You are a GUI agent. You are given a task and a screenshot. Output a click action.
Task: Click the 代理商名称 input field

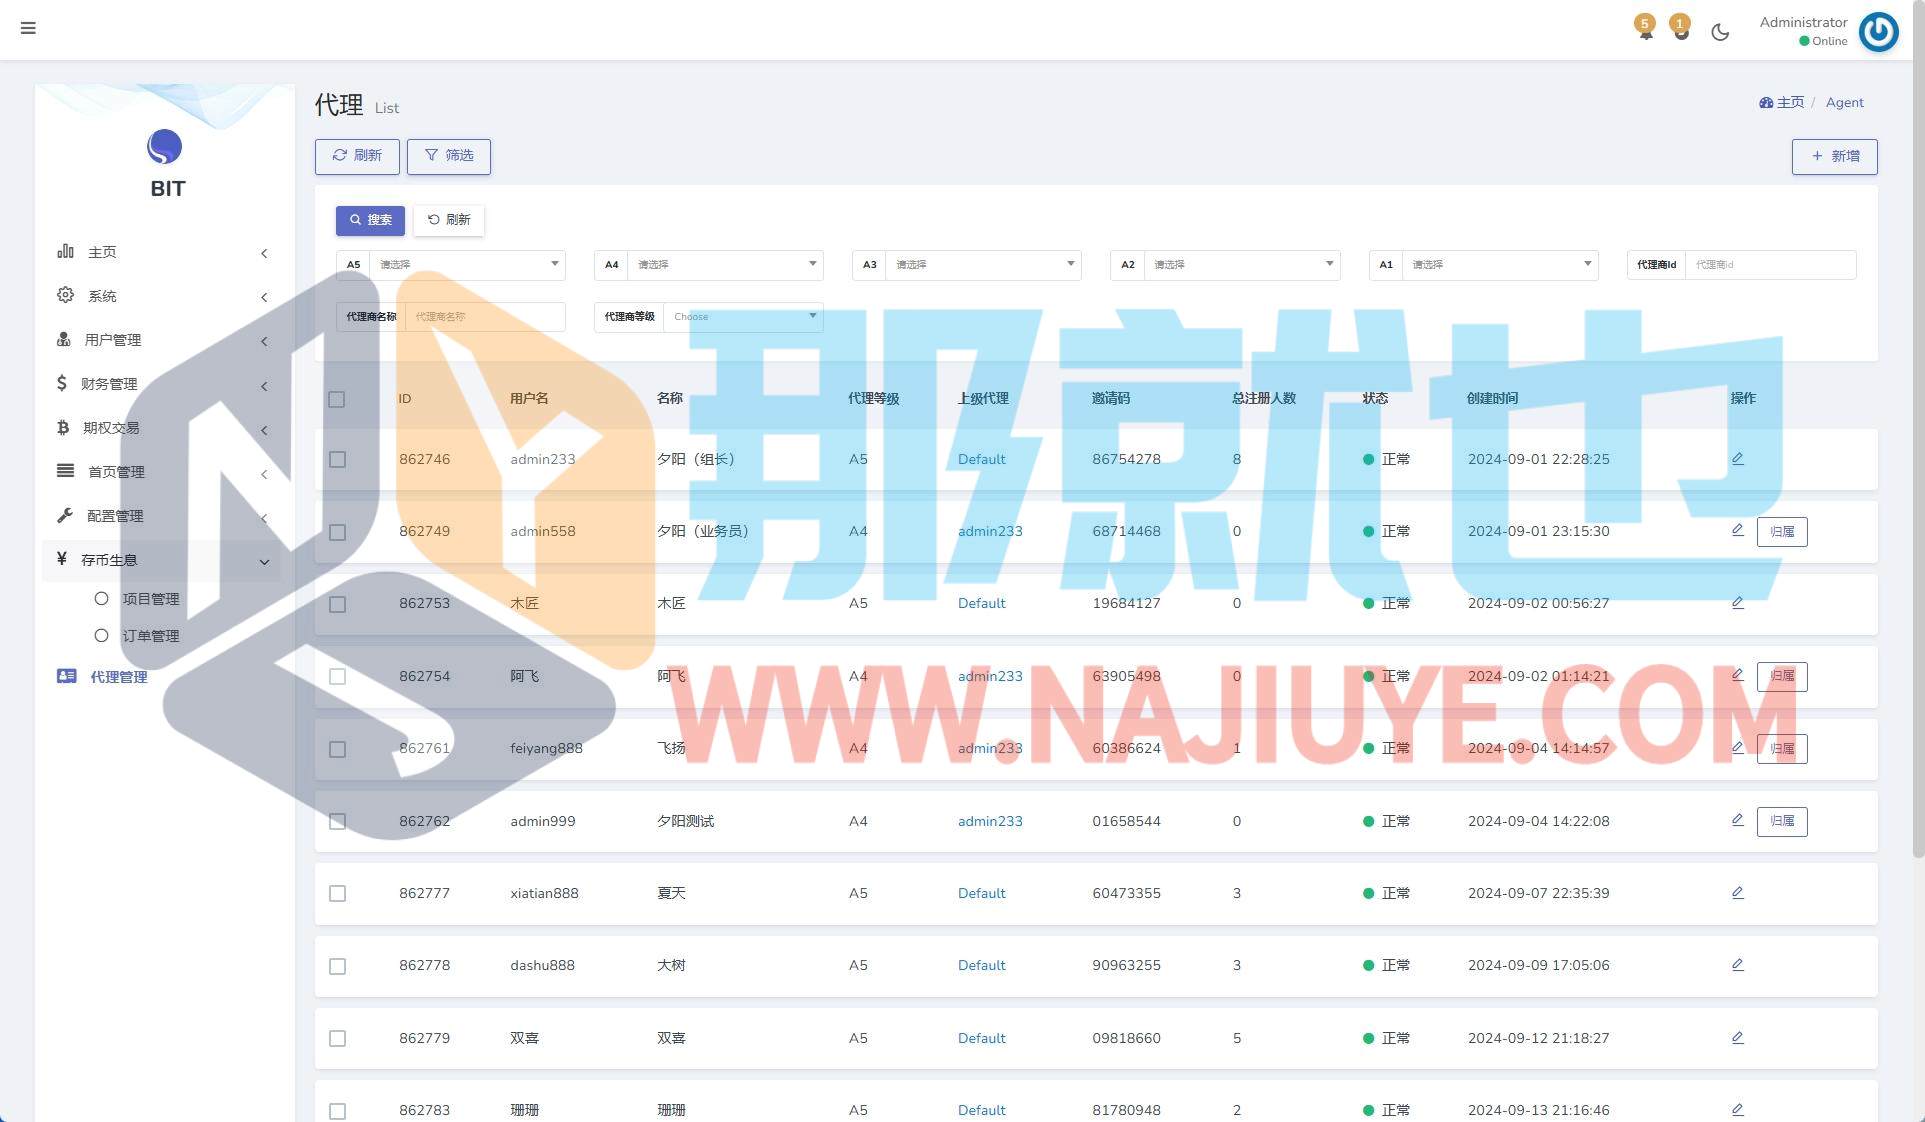point(484,317)
